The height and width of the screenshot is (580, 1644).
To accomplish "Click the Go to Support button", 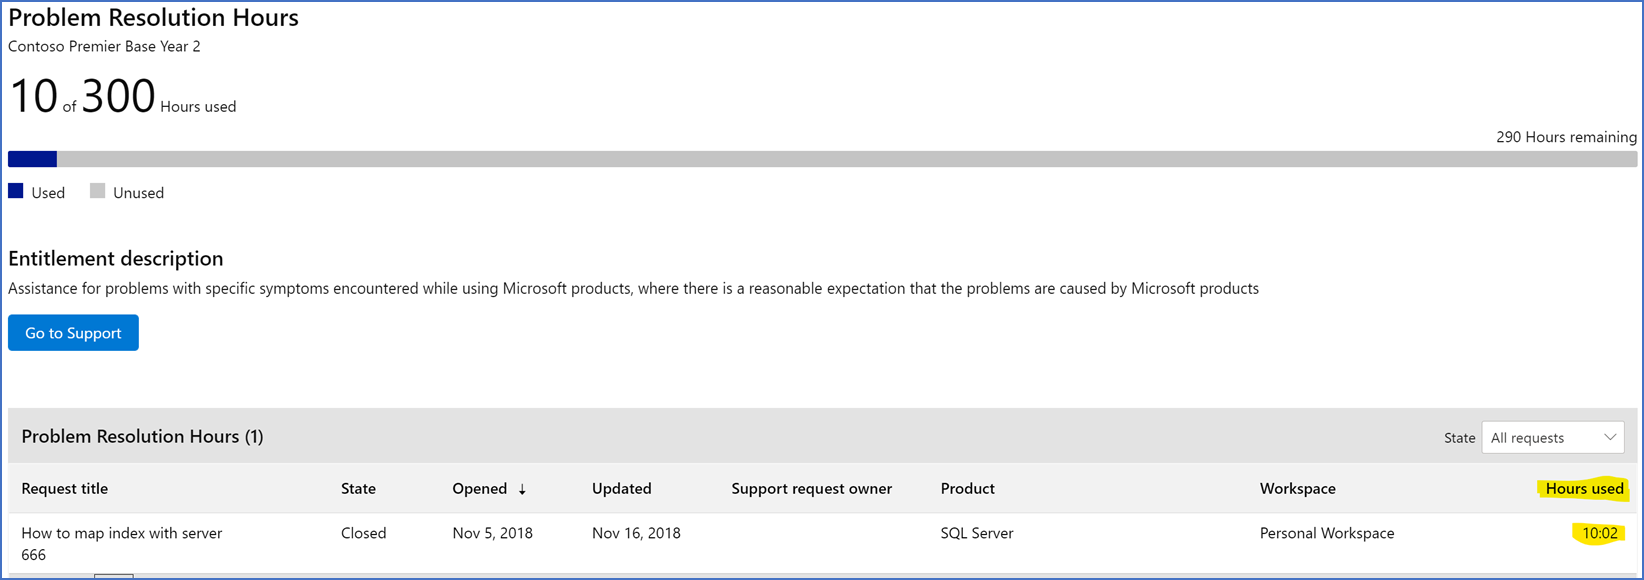I will click(x=73, y=333).
